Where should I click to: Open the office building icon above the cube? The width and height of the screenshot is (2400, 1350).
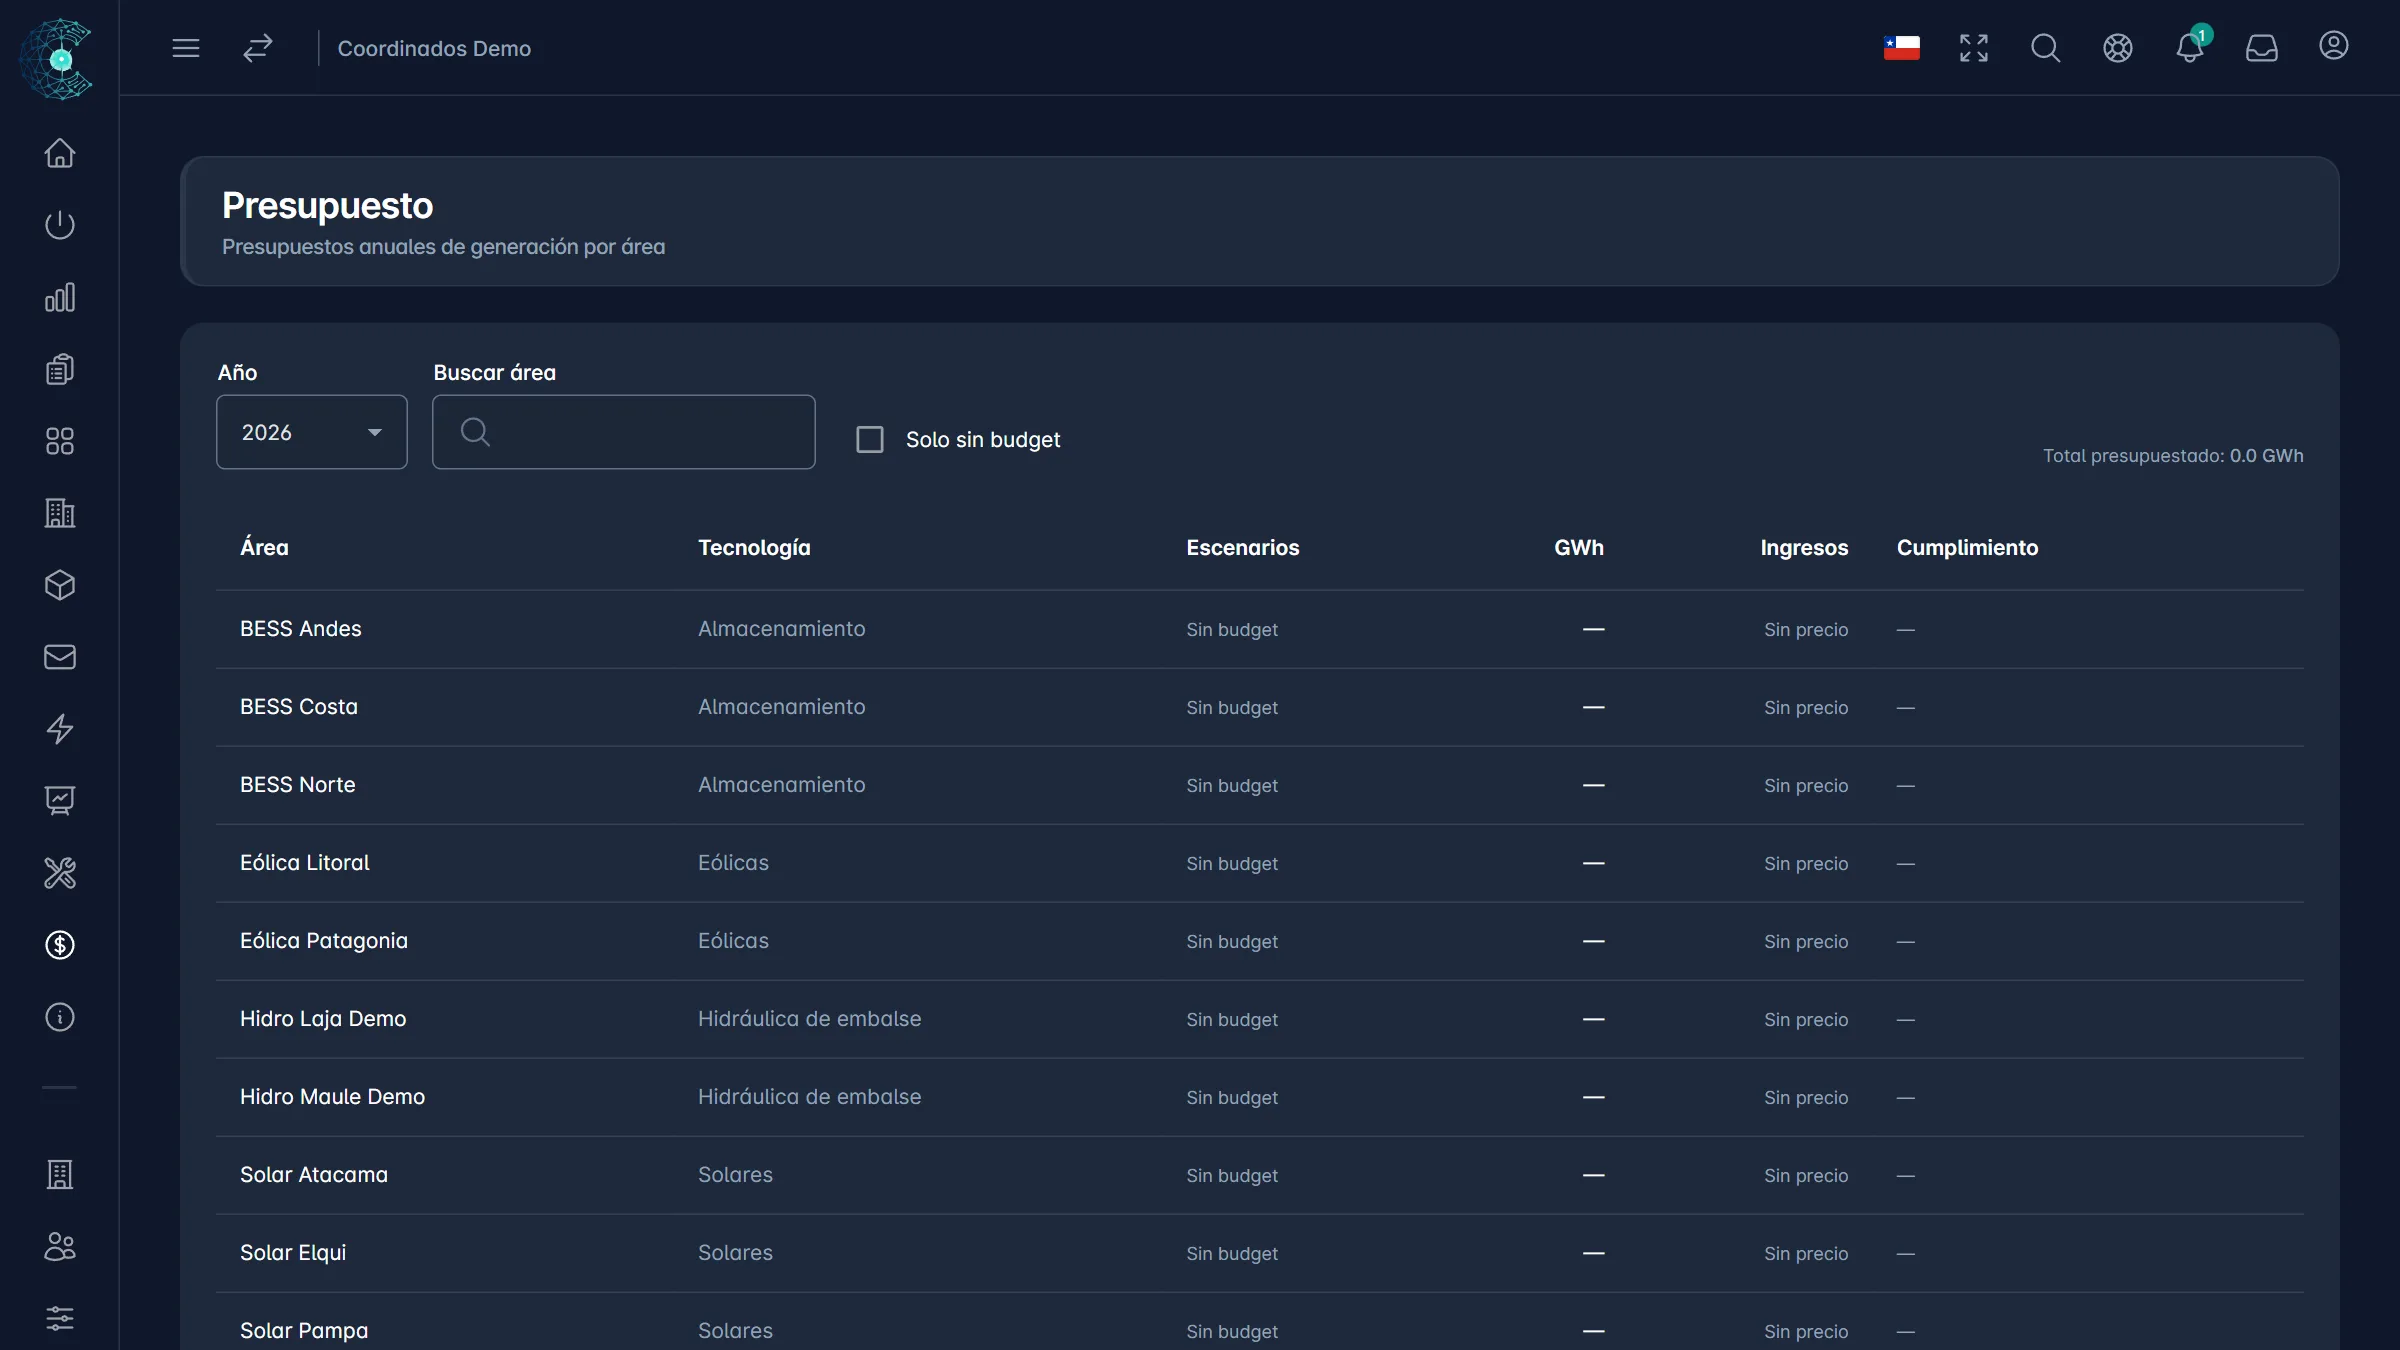(x=60, y=513)
